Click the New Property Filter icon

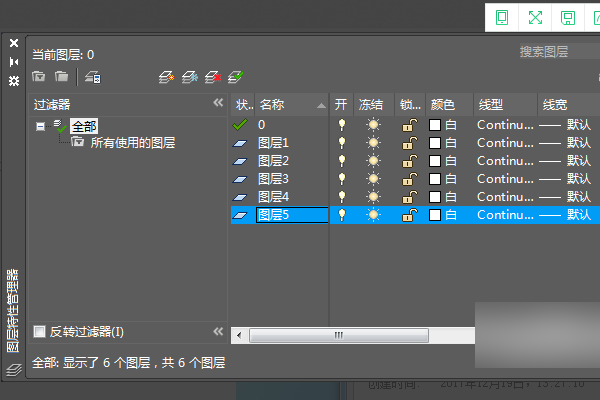point(39,77)
